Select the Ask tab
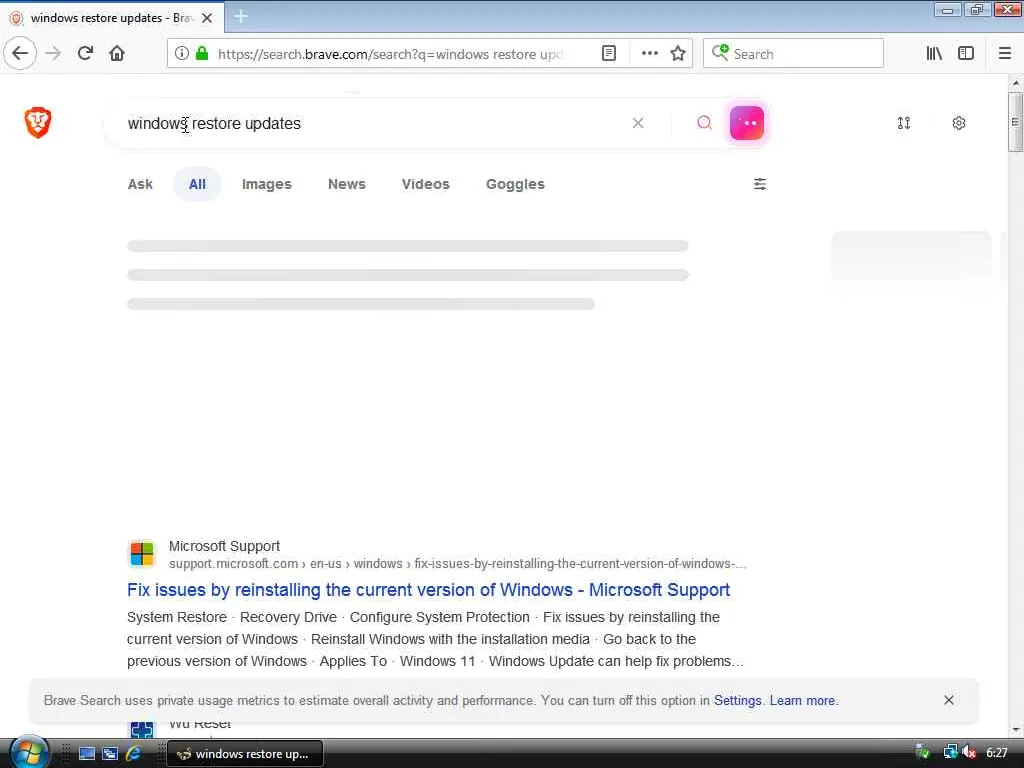This screenshot has width=1024, height=768. coord(140,184)
